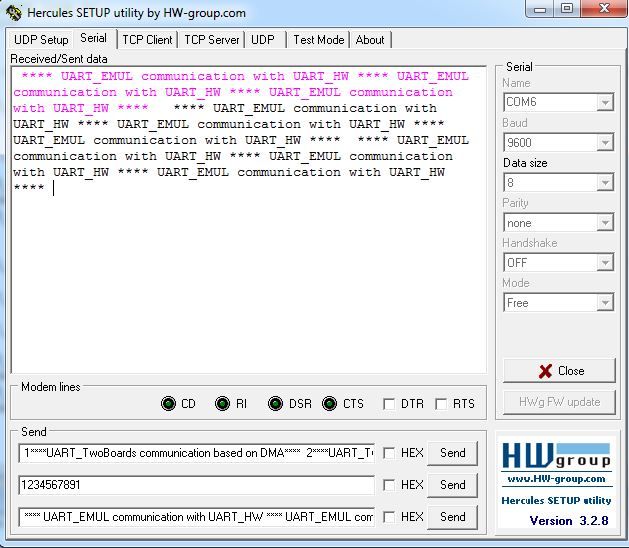Image resolution: width=629 pixels, height=548 pixels.
Task: Send the 1234567891 line
Action: (x=452, y=485)
